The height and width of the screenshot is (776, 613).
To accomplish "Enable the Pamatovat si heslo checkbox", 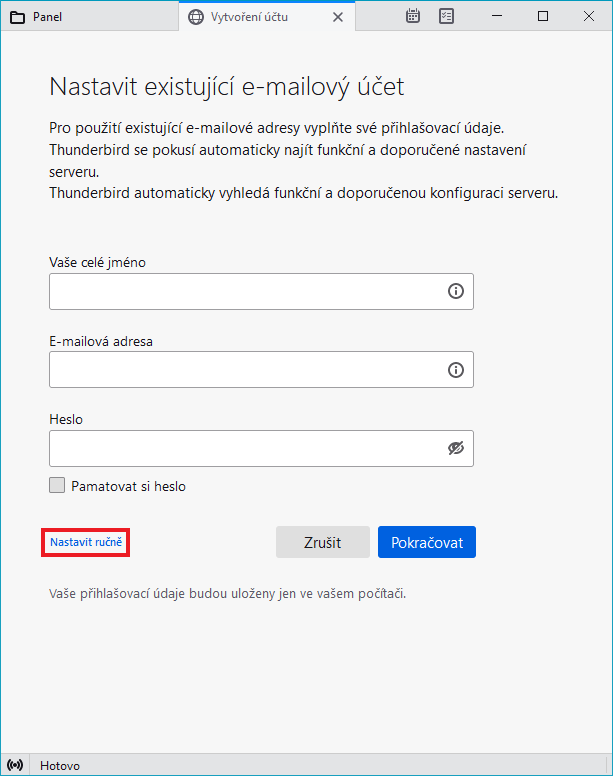I will [x=58, y=486].
